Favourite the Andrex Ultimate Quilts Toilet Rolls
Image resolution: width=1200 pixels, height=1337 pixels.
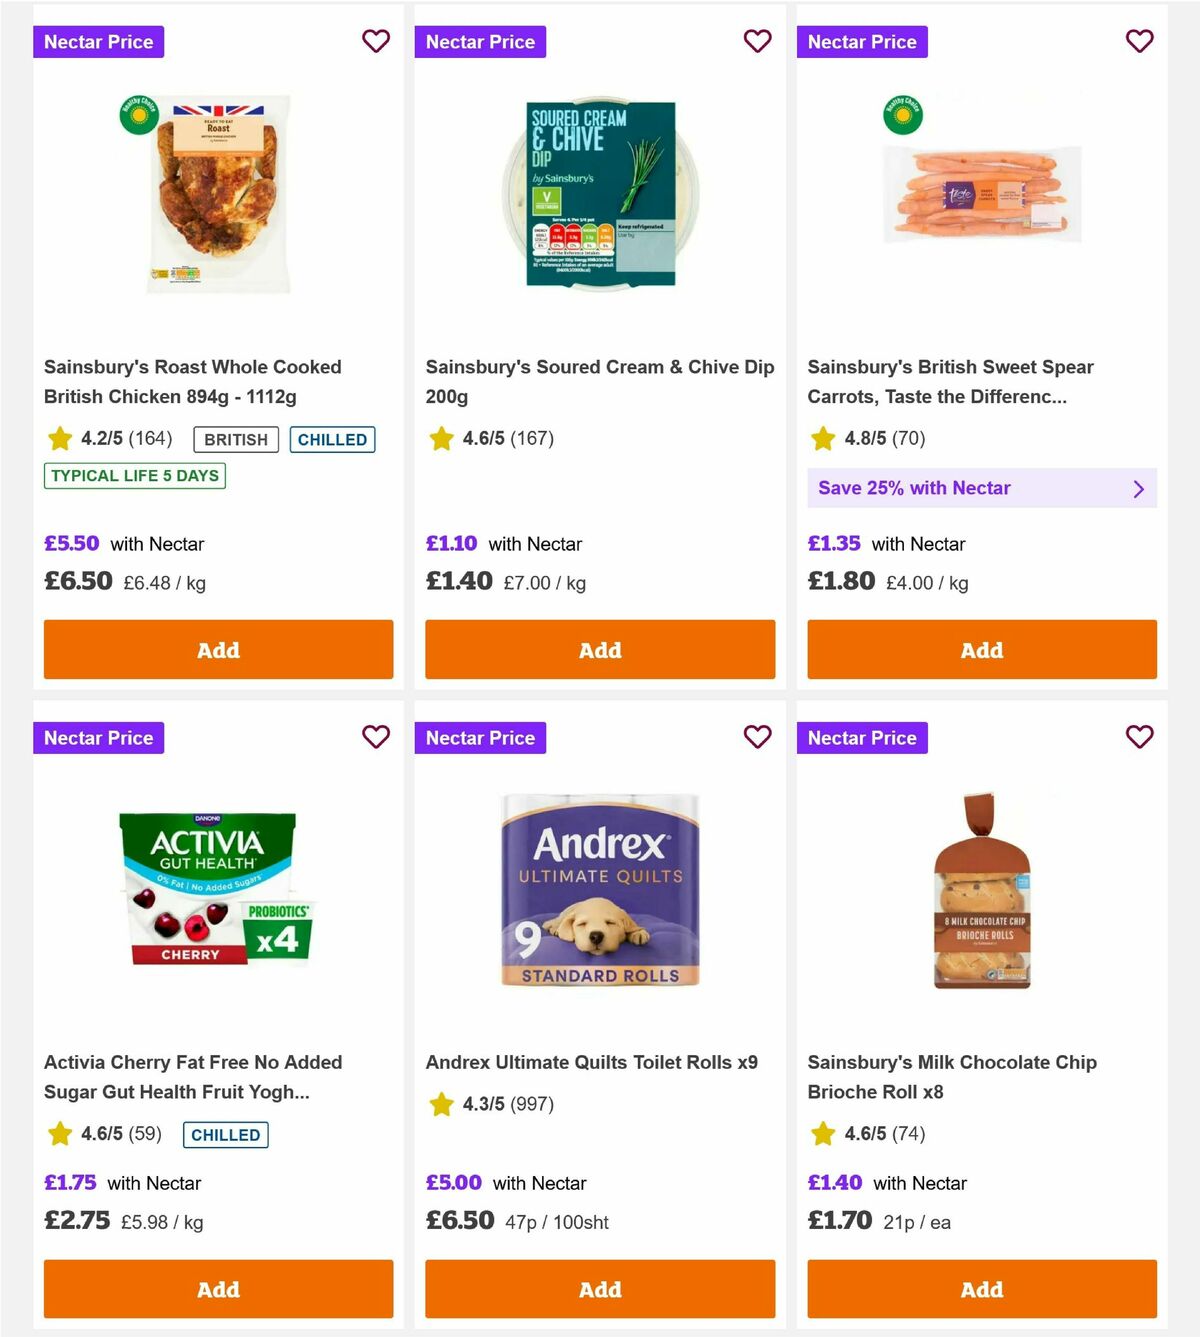[758, 737]
